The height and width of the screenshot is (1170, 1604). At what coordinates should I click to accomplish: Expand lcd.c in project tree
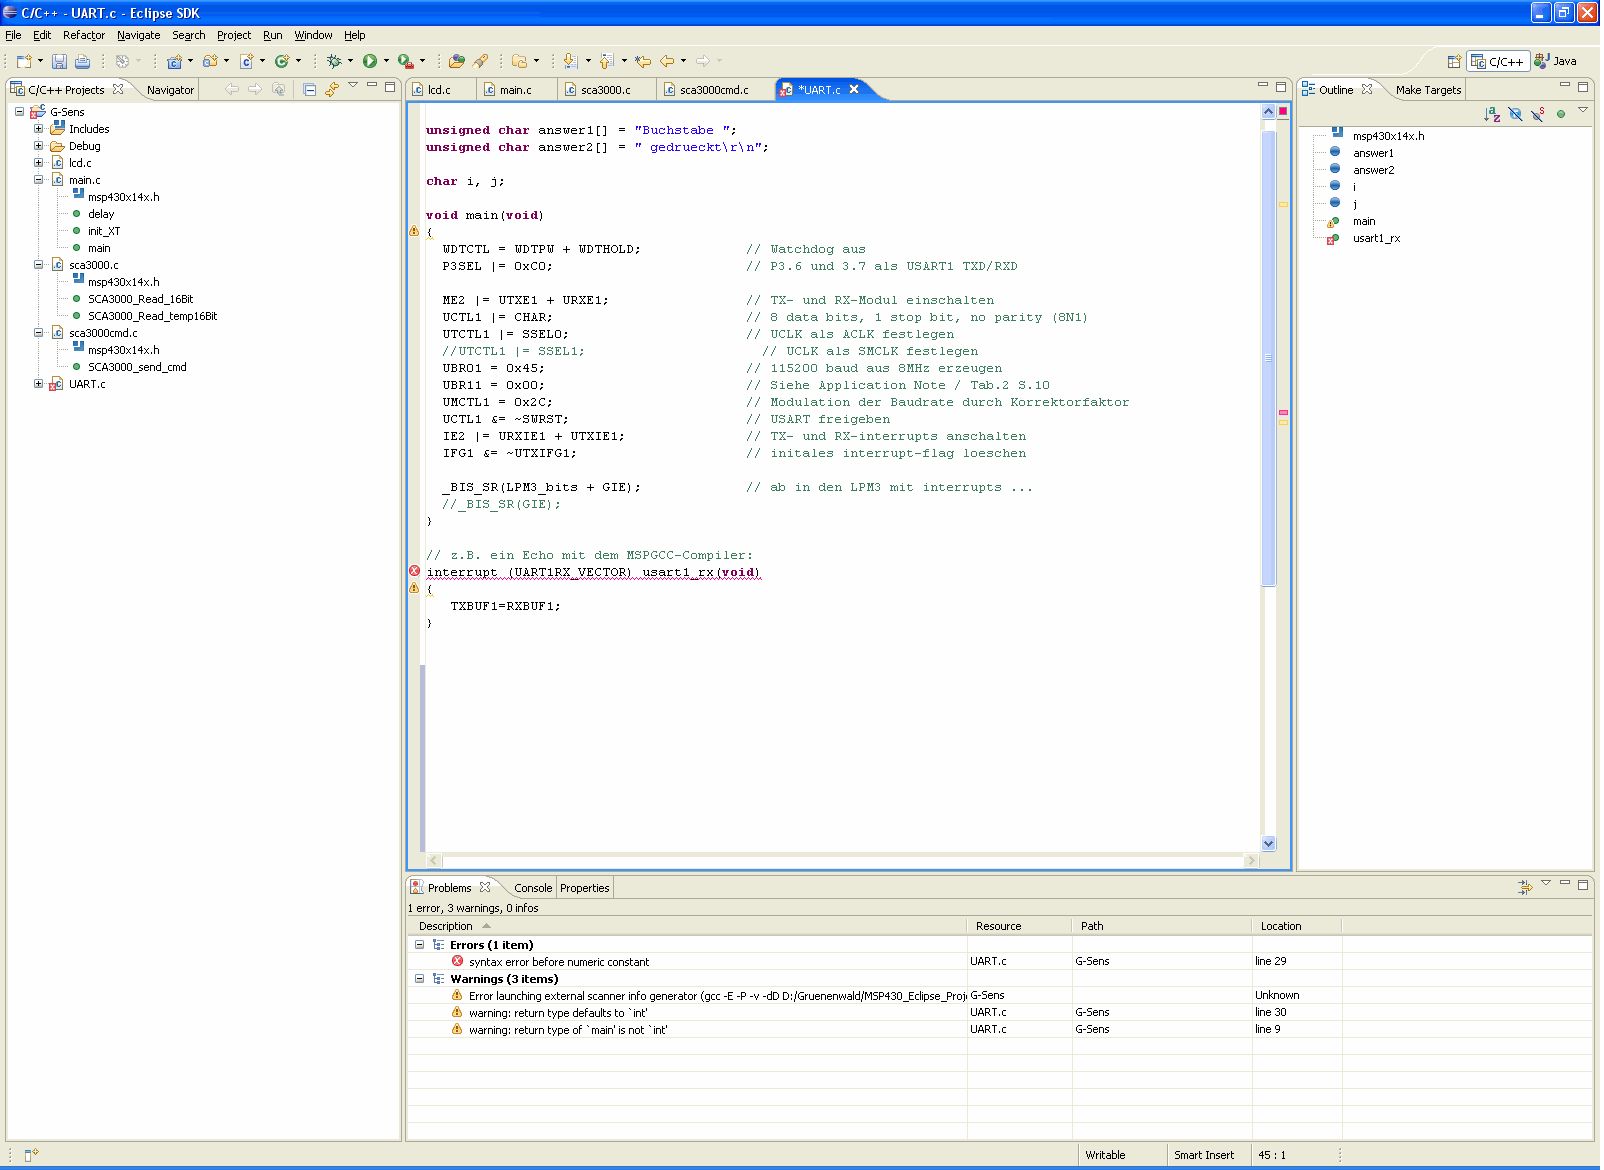click(x=38, y=163)
